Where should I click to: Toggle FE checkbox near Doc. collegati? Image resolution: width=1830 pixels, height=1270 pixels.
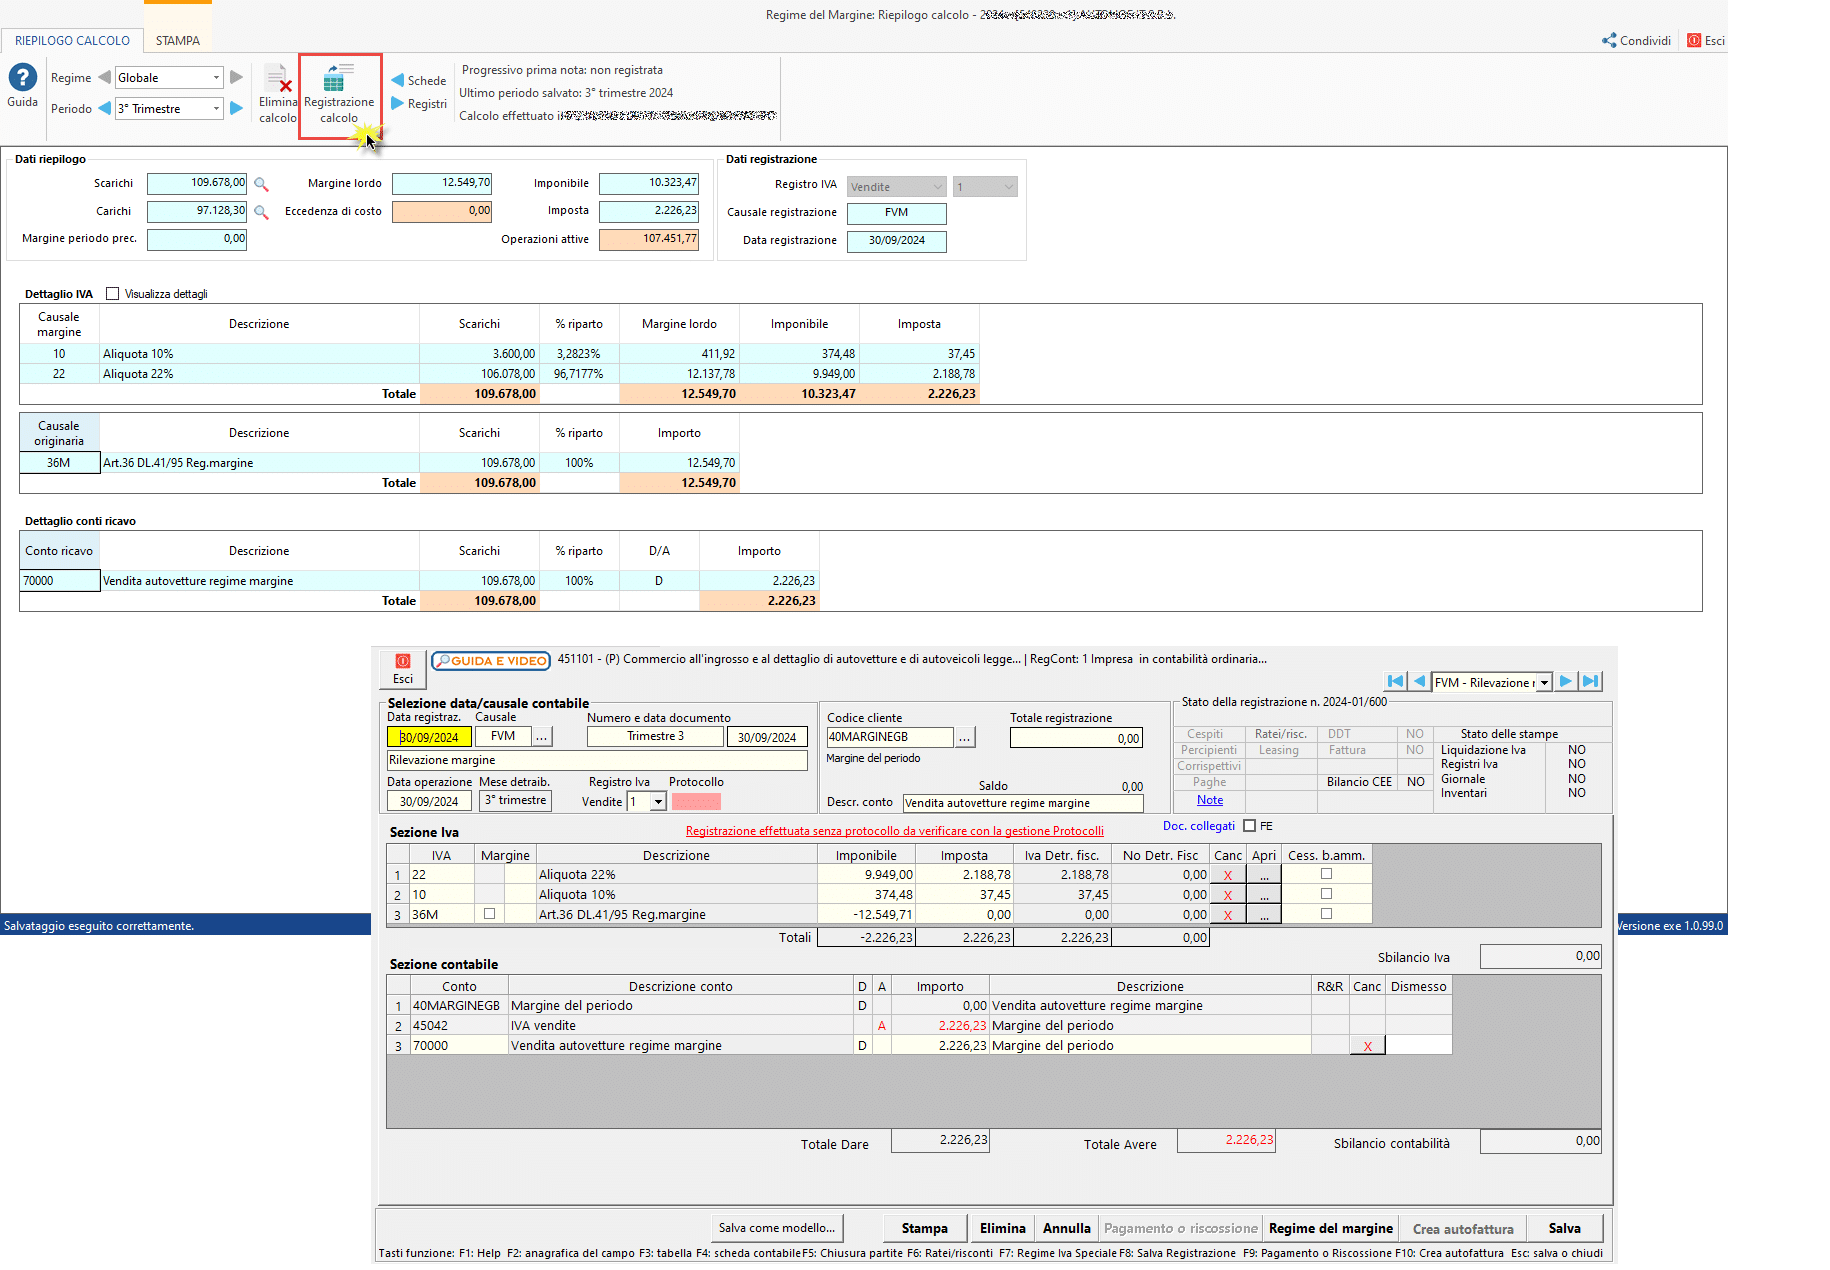(1249, 826)
